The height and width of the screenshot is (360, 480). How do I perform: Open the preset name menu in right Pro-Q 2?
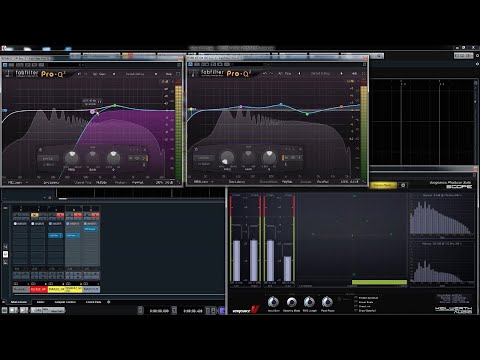click(x=320, y=73)
